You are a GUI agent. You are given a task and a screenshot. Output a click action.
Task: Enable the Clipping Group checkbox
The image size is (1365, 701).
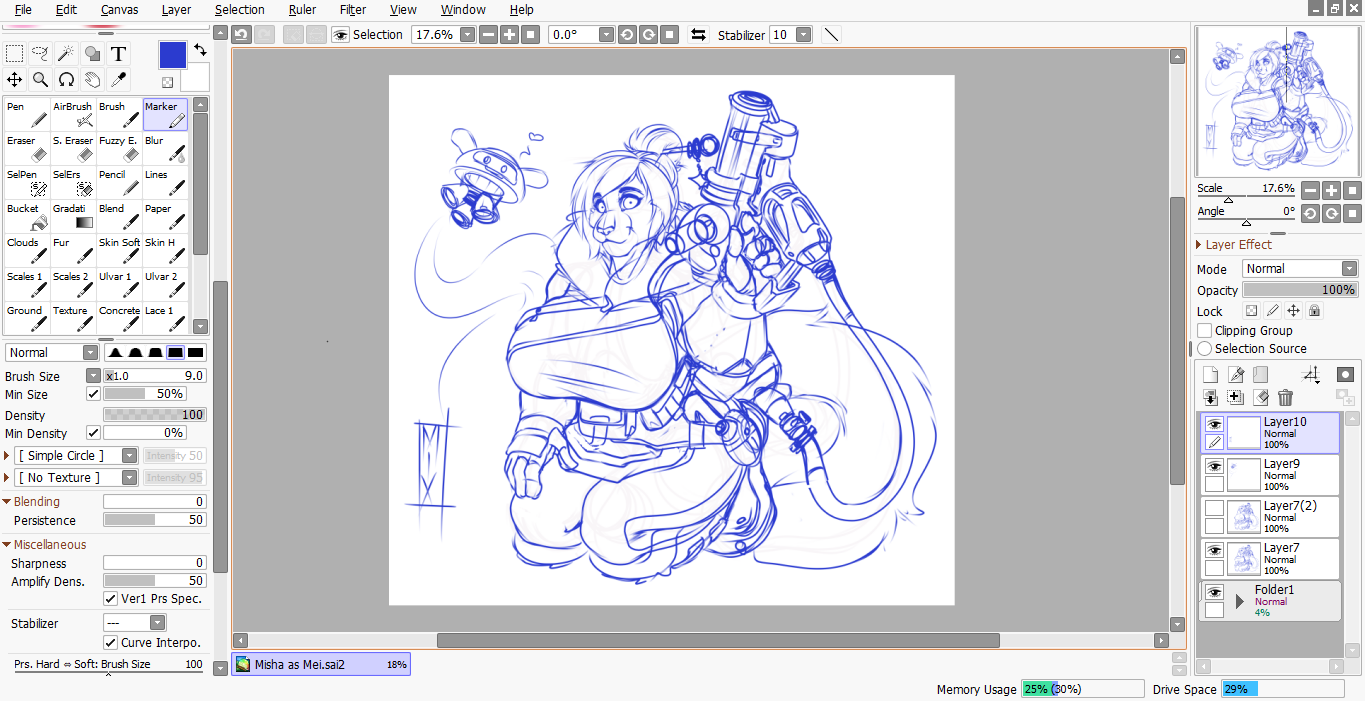(1205, 330)
